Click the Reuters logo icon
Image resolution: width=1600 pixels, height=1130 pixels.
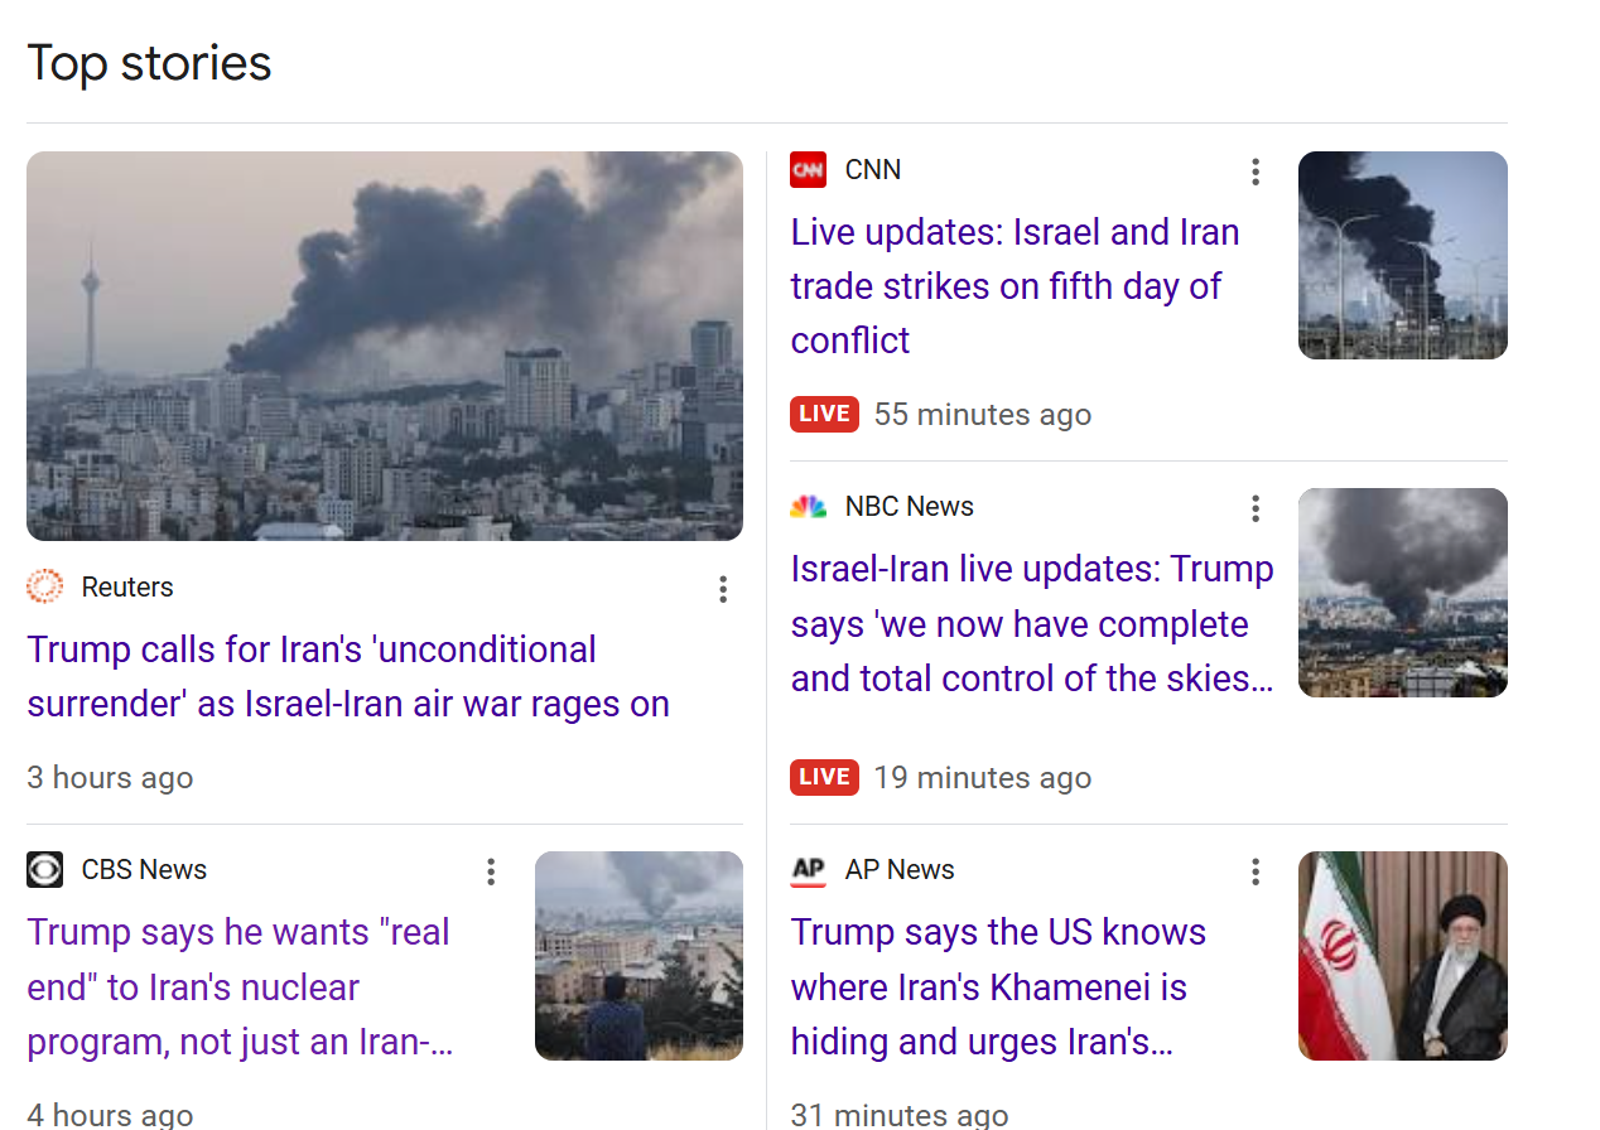(45, 587)
